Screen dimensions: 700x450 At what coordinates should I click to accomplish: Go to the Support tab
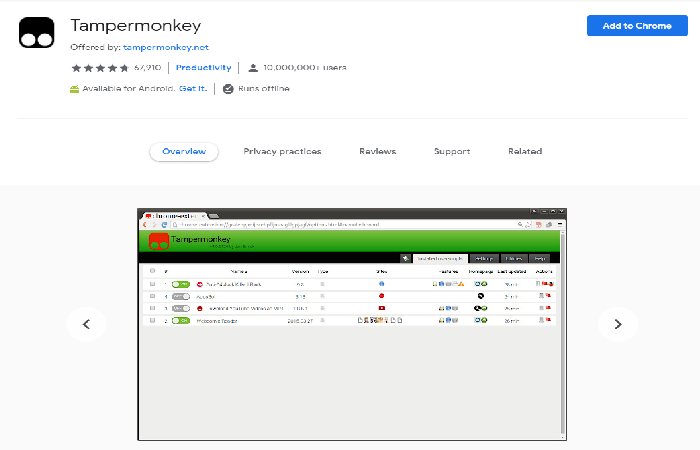[452, 151]
